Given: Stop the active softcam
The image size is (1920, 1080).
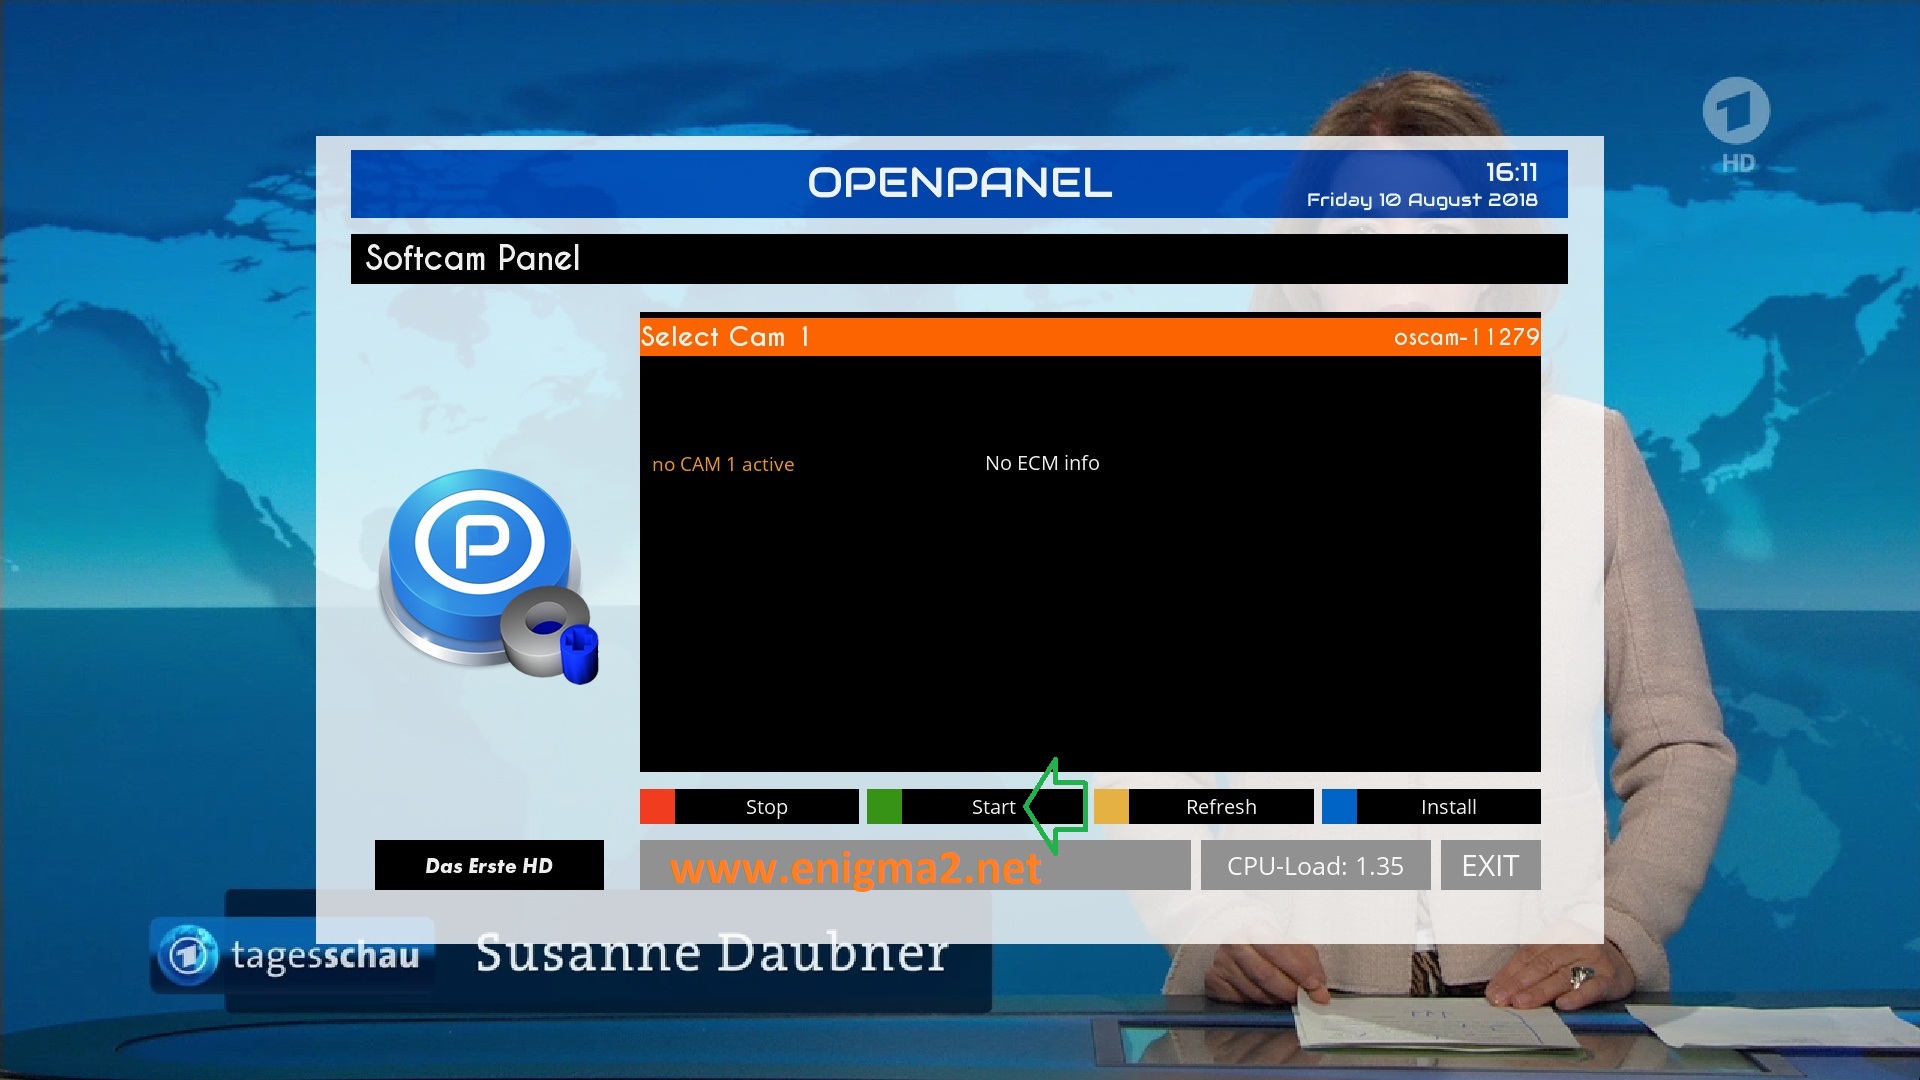Looking at the screenshot, I should click(766, 806).
